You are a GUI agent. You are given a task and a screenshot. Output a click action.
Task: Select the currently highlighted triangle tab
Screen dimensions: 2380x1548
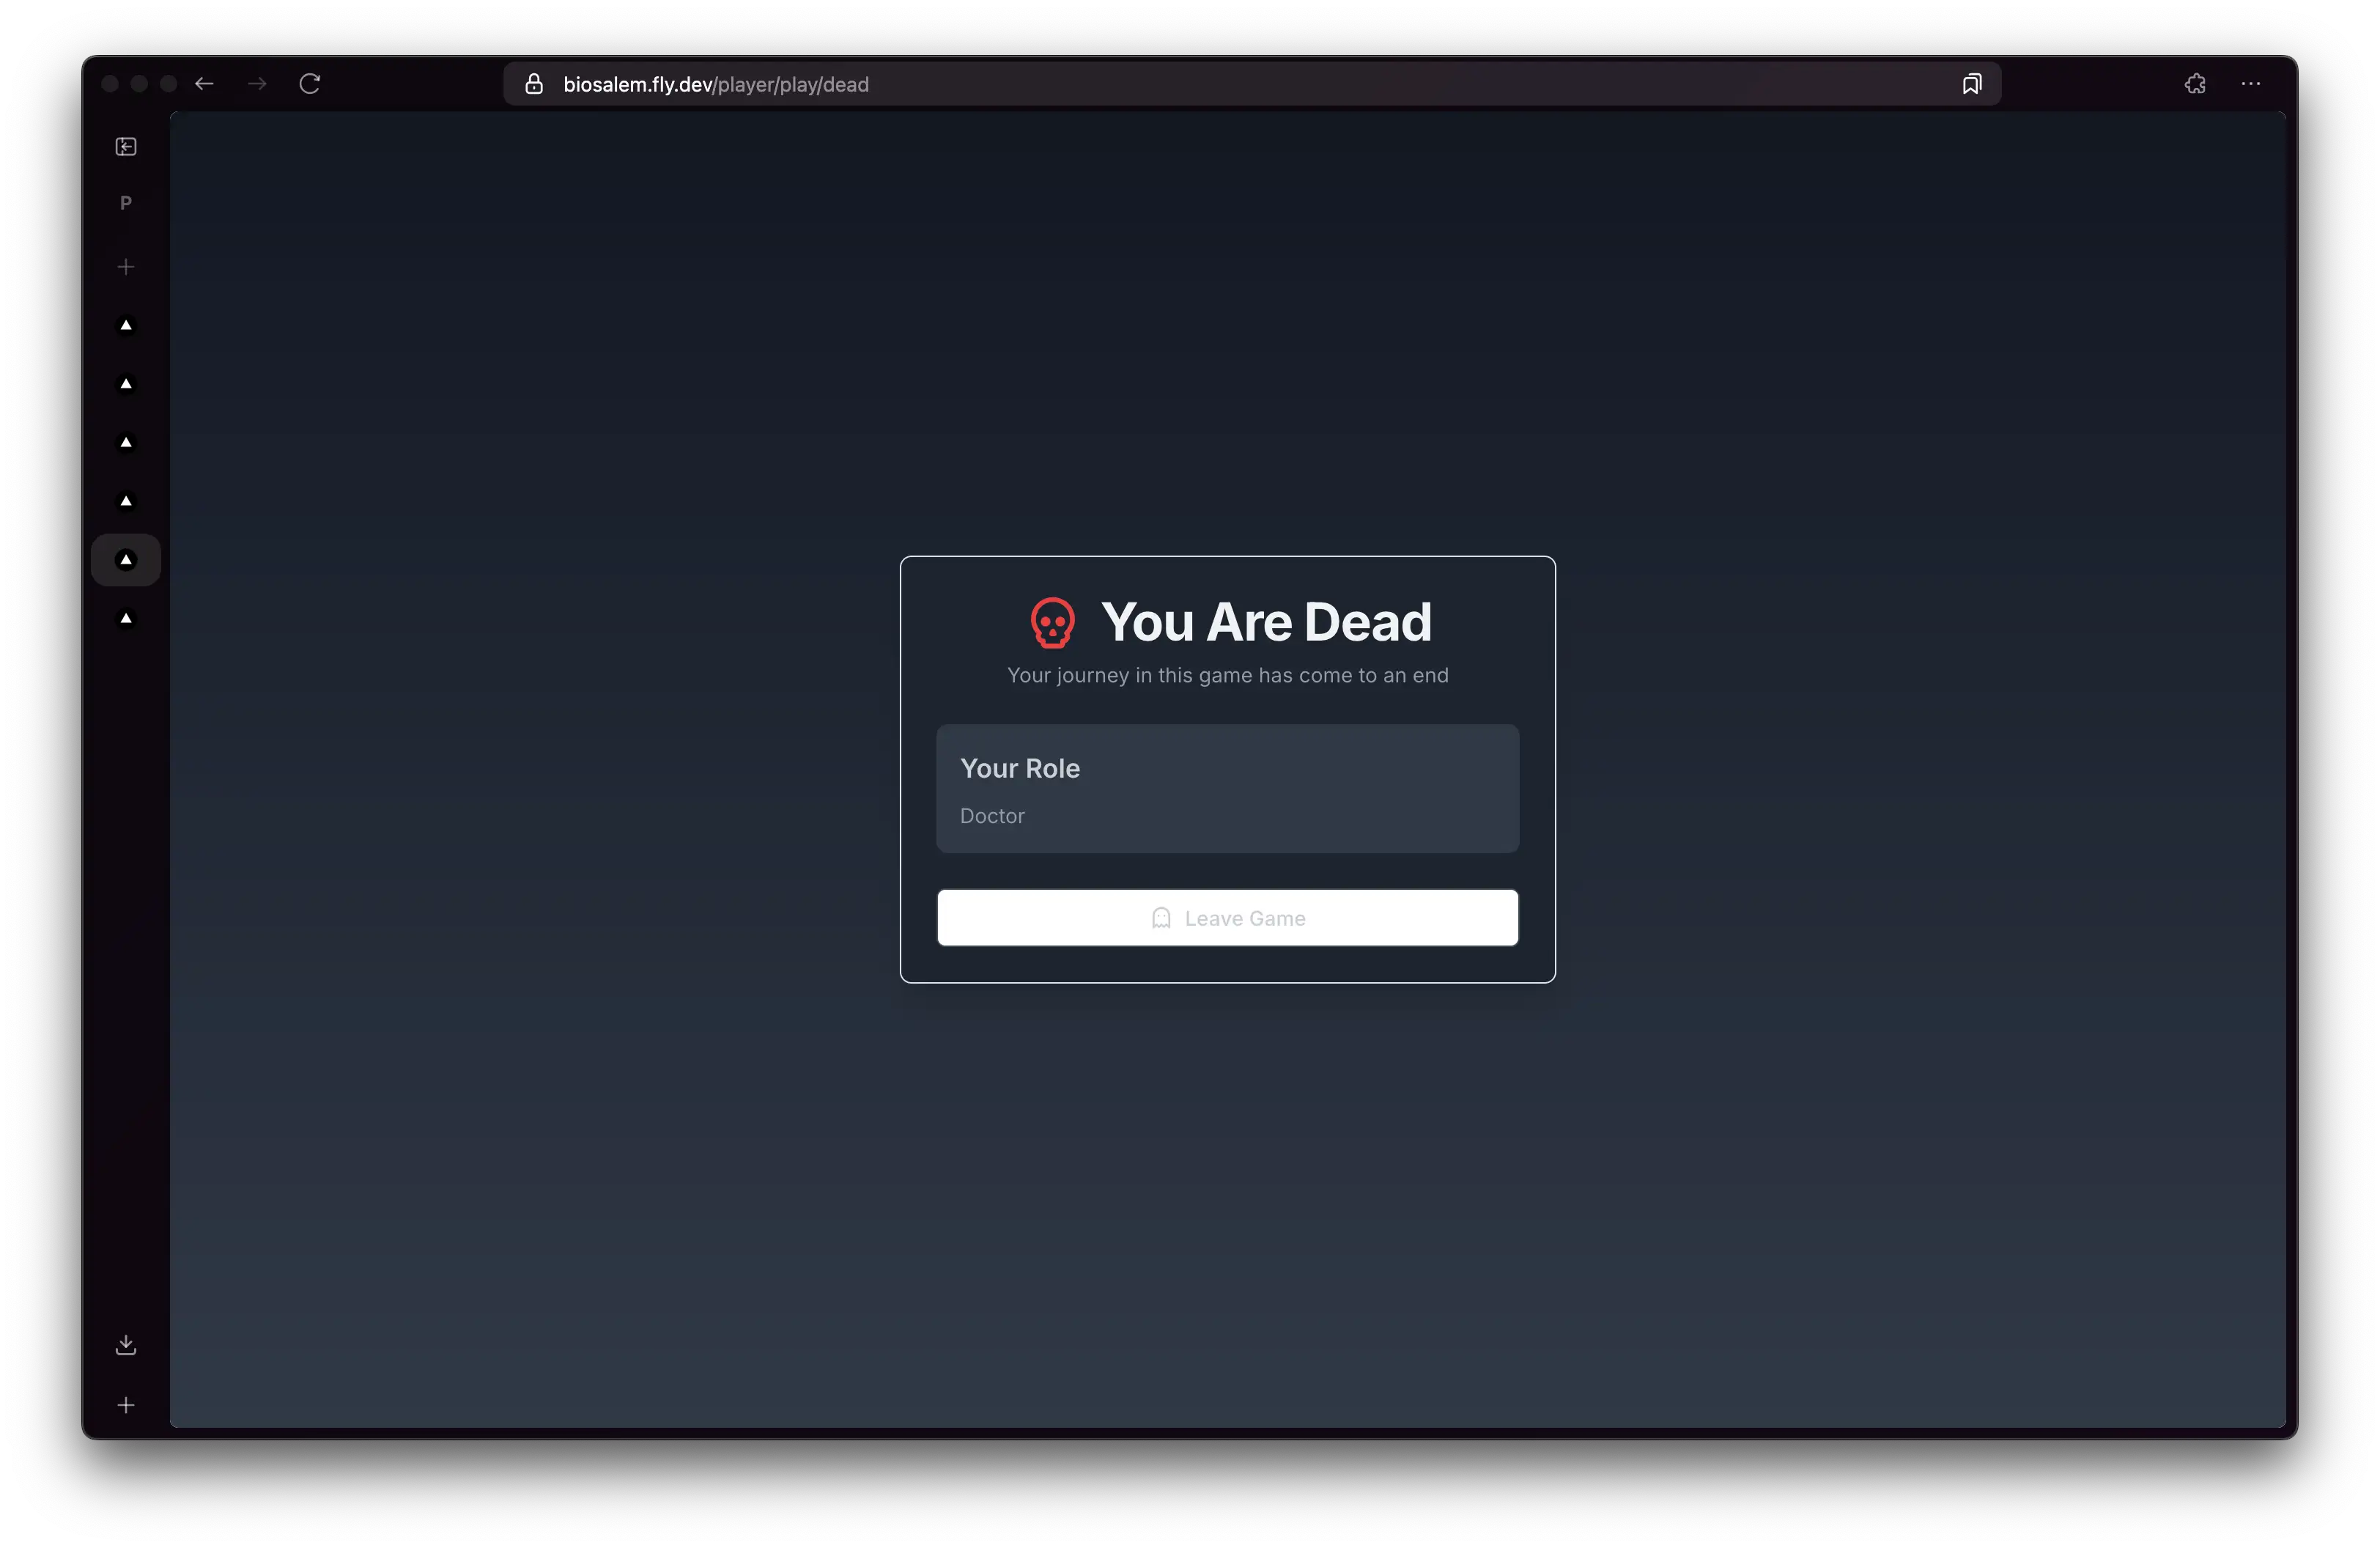pyautogui.click(x=126, y=560)
